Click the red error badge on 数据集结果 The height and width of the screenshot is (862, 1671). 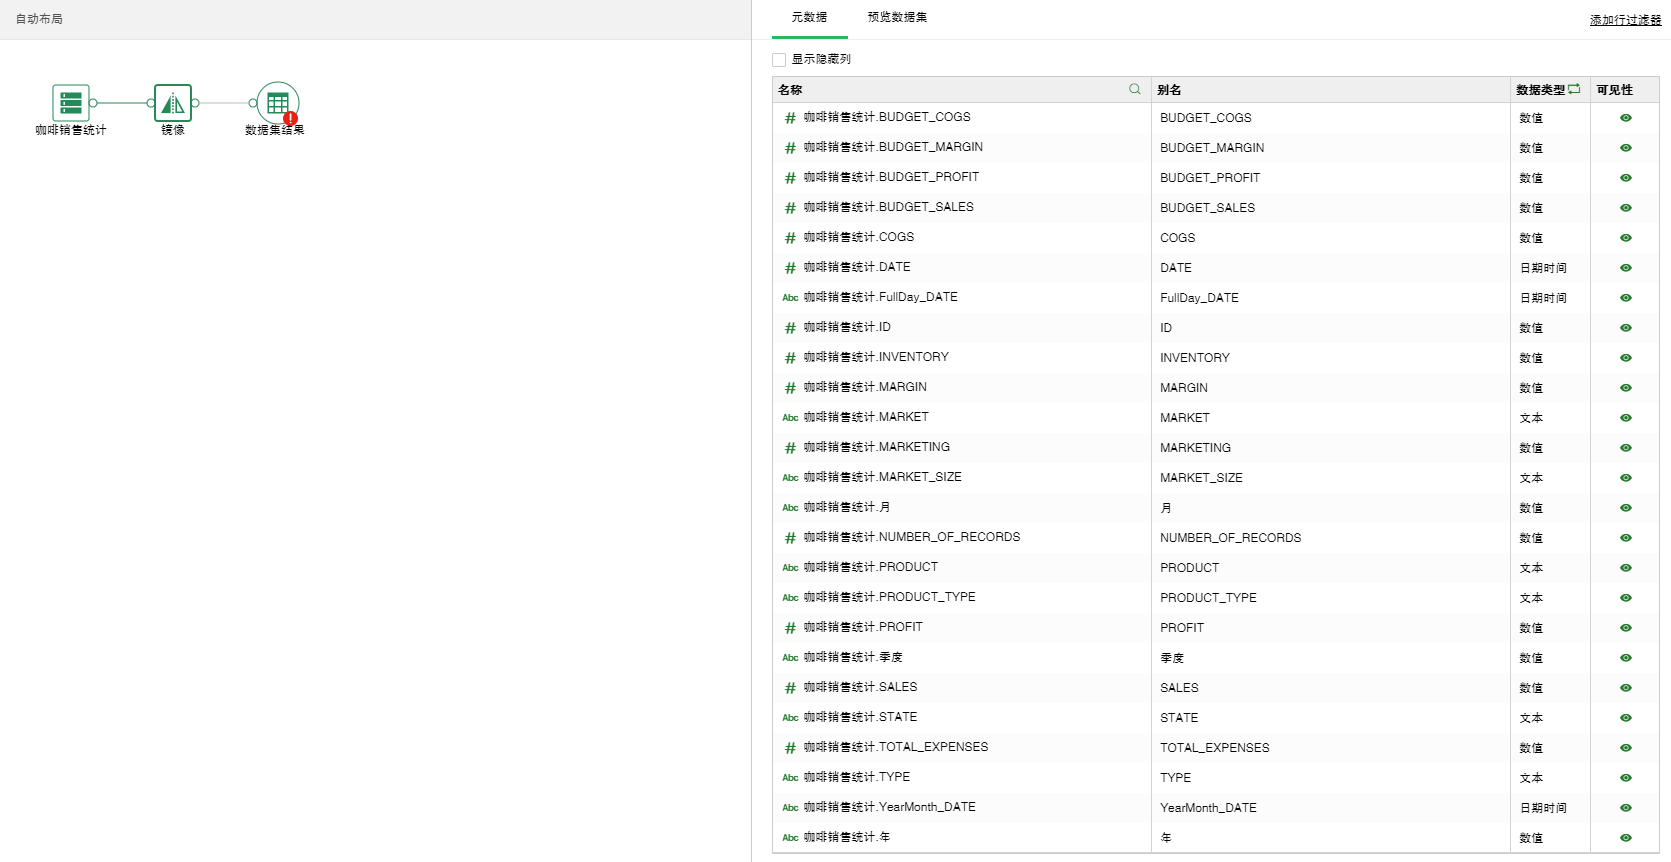(x=291, y=118)
